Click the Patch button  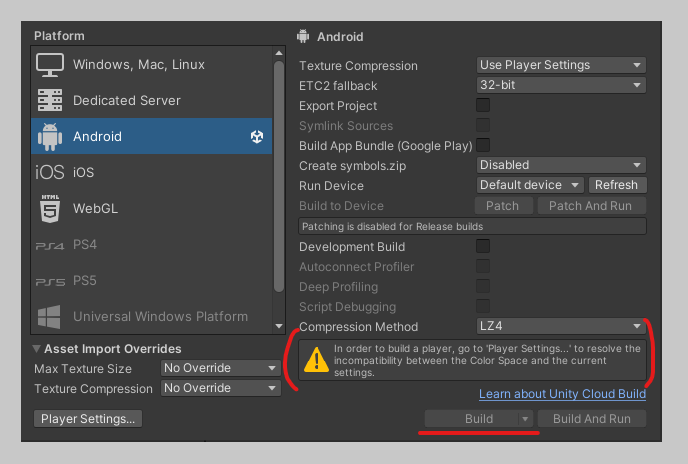(503, 205)
